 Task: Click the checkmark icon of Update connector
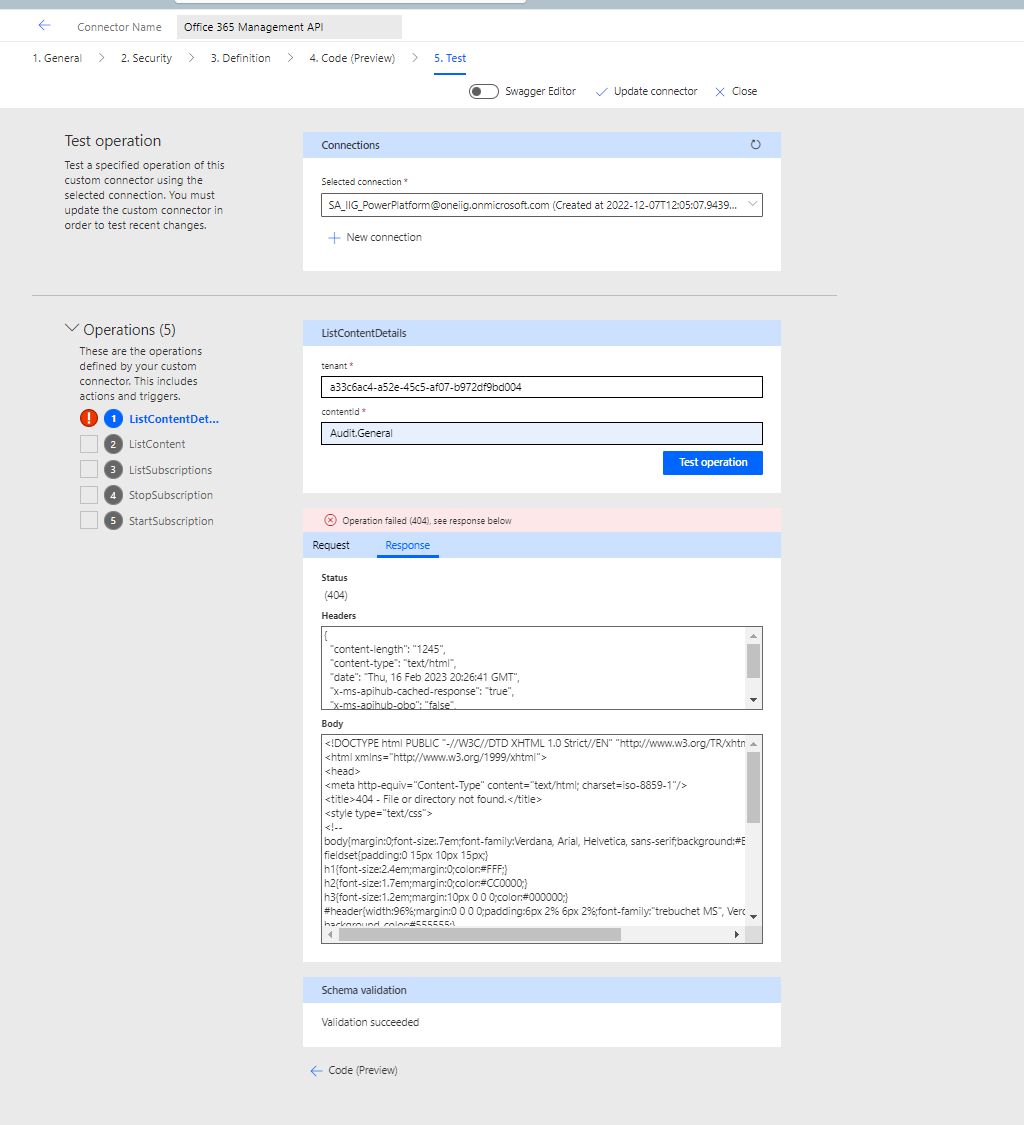pyautogui.click(x=601, y=92)
